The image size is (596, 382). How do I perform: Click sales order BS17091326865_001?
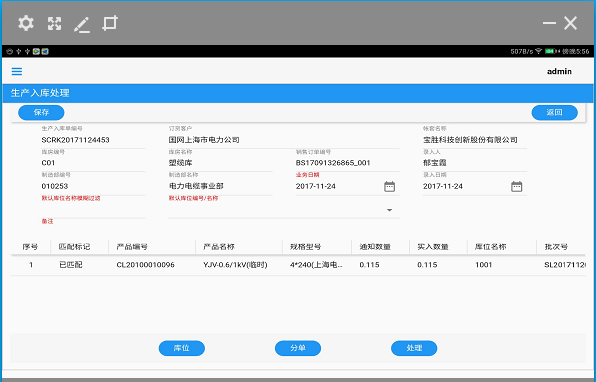click(333, 163)
